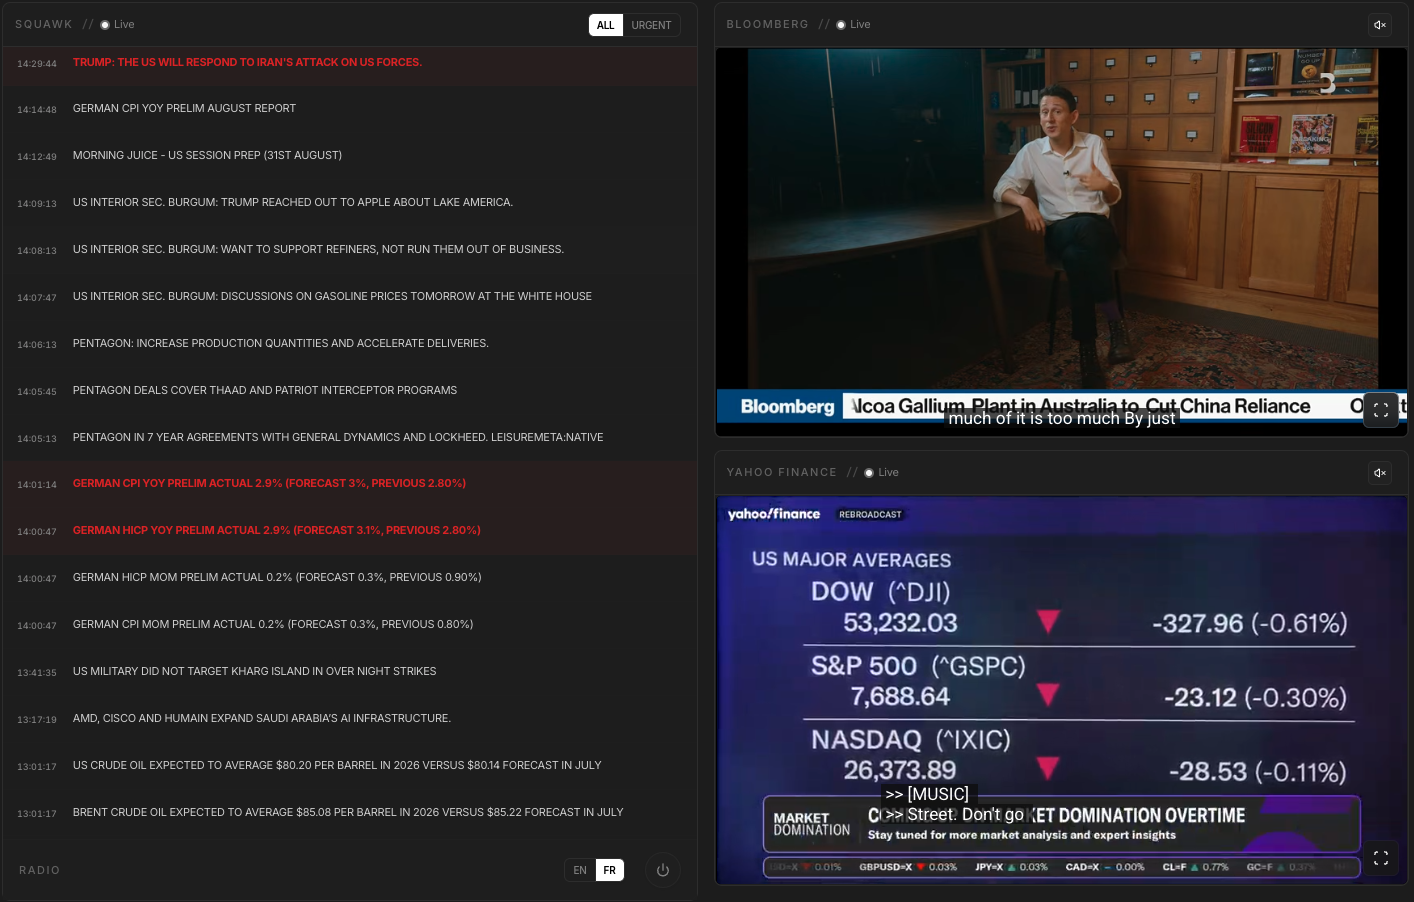Click the SQUAWK panel title
This screenshot has height=902, width=1414.
(44, 25)
